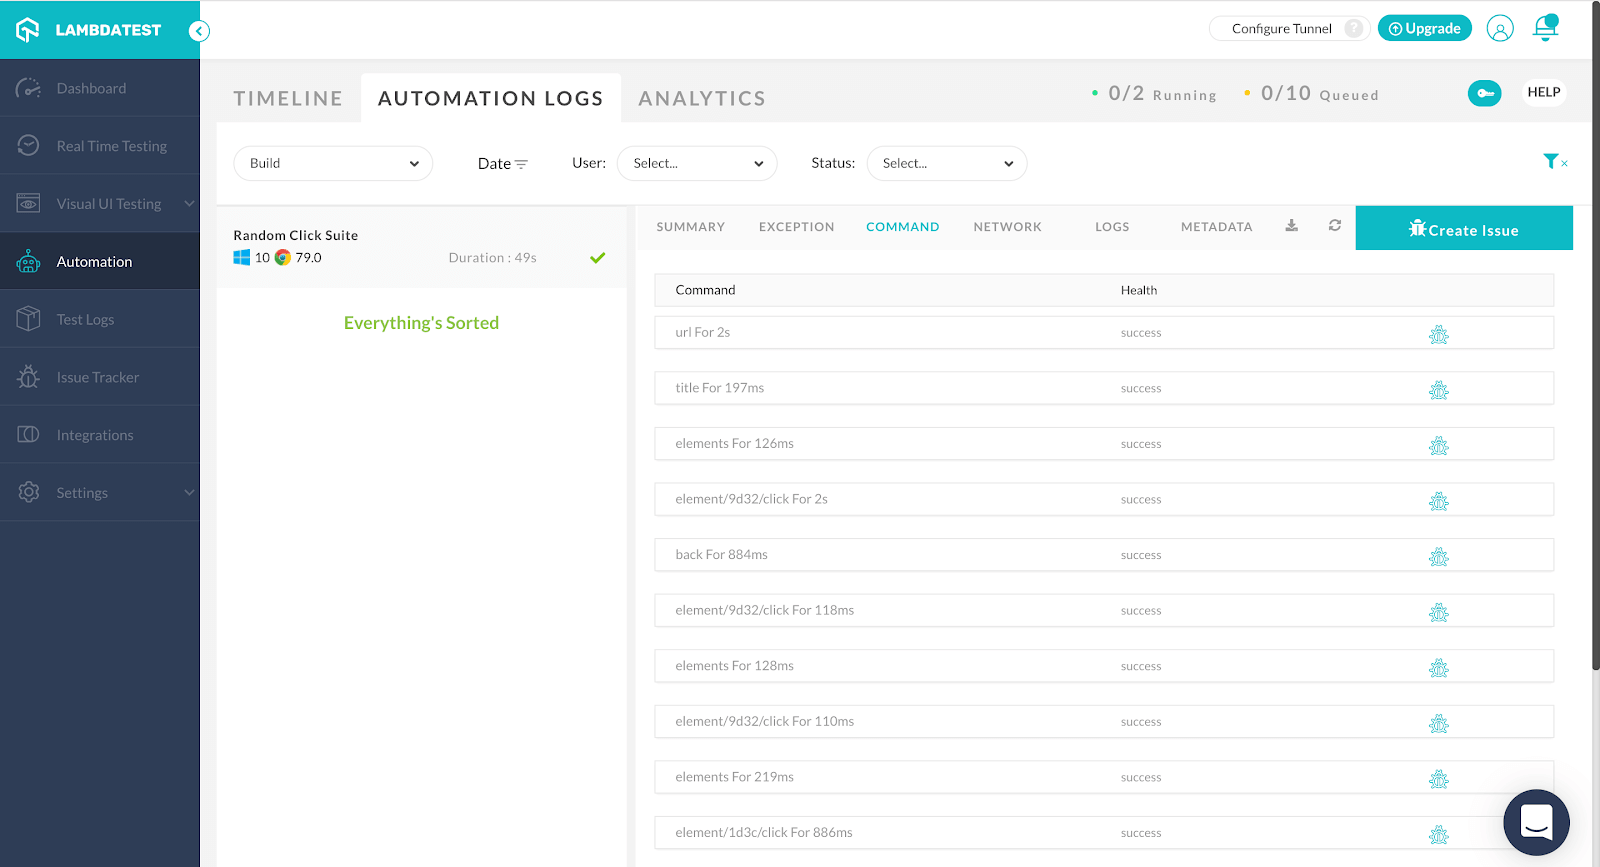Click the download logs icon

pos(1291,226)
